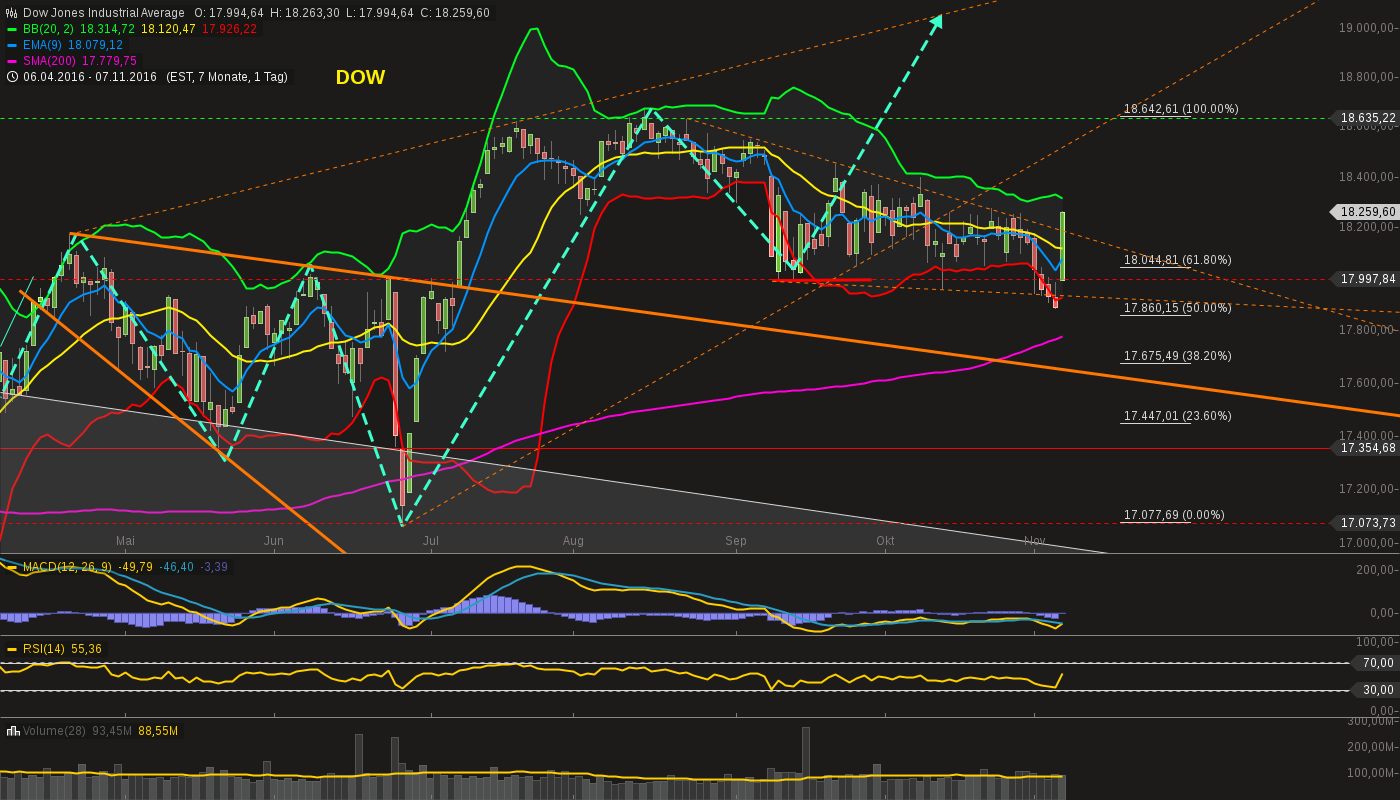Click the volume value 93,45M
Viewport: 1400px width, 800px height.
pyautogui.click(x=112, y=731)
